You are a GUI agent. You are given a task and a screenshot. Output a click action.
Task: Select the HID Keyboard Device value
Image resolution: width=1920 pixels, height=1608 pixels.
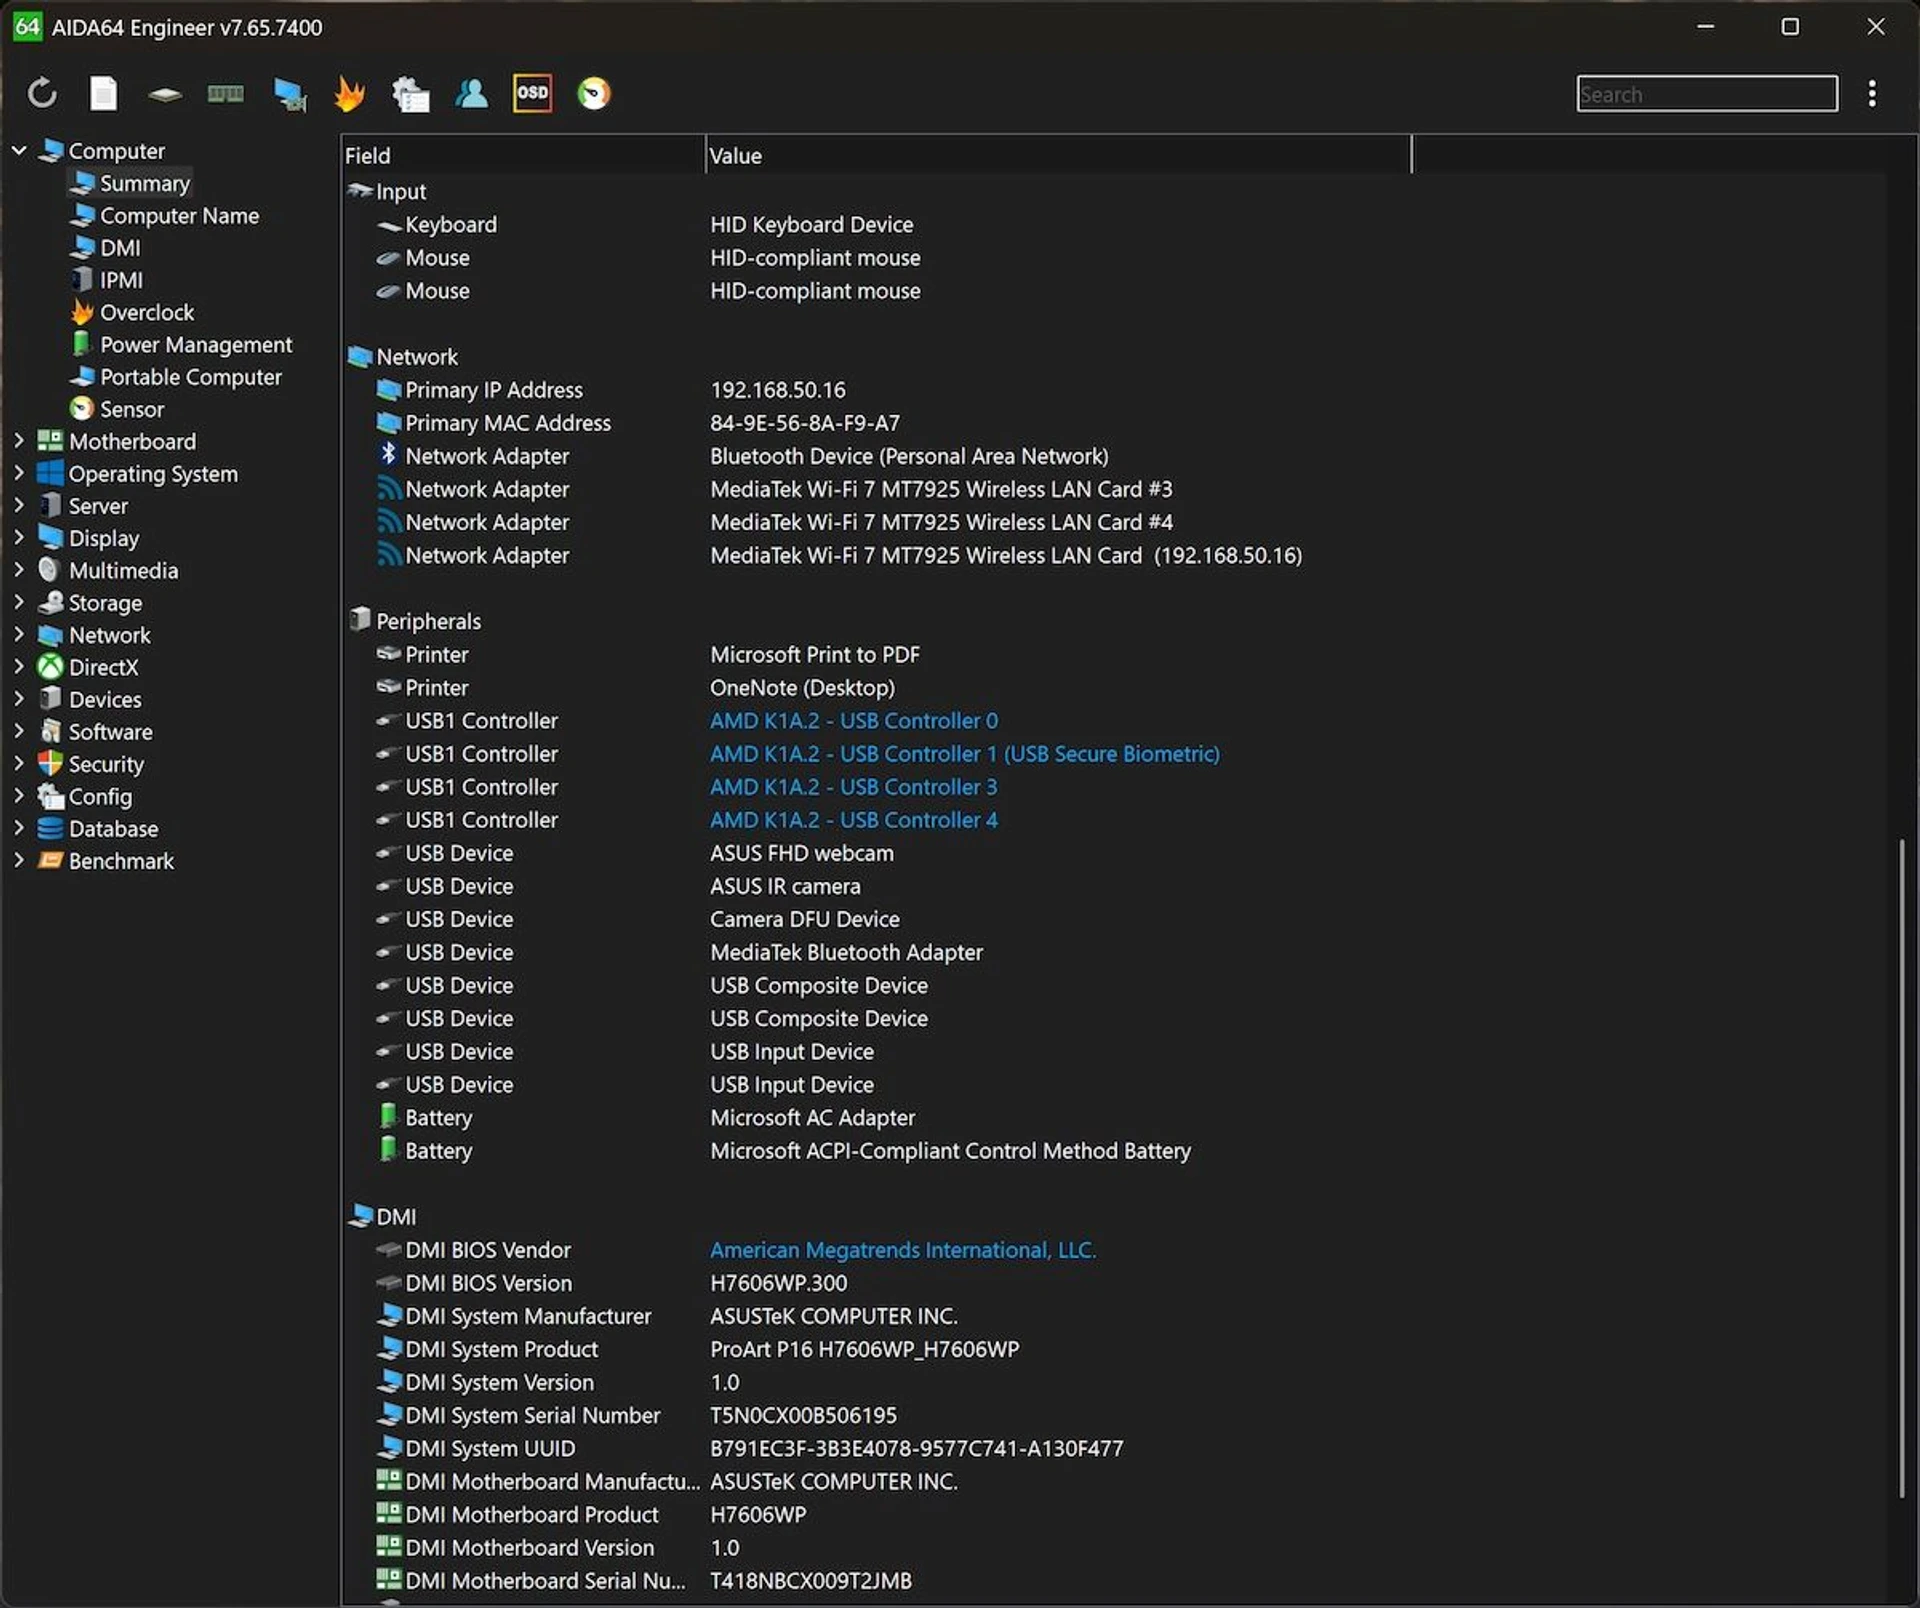coord(811,224)
